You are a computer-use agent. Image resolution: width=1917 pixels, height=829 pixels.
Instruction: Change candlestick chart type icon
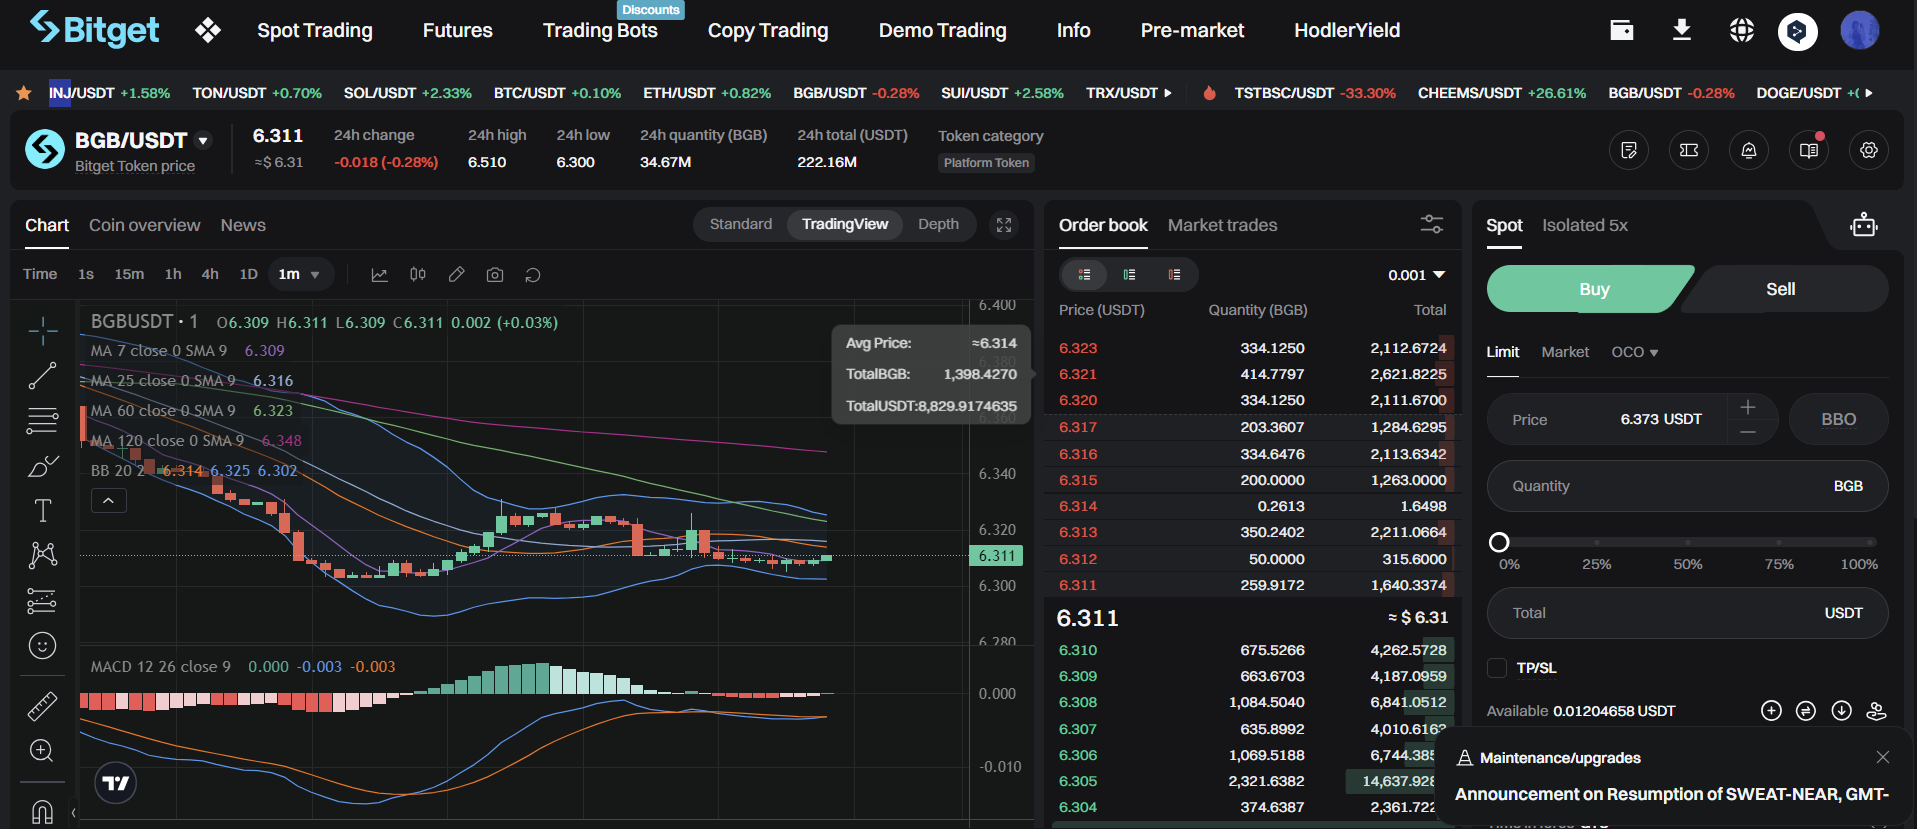pos(418,275)
